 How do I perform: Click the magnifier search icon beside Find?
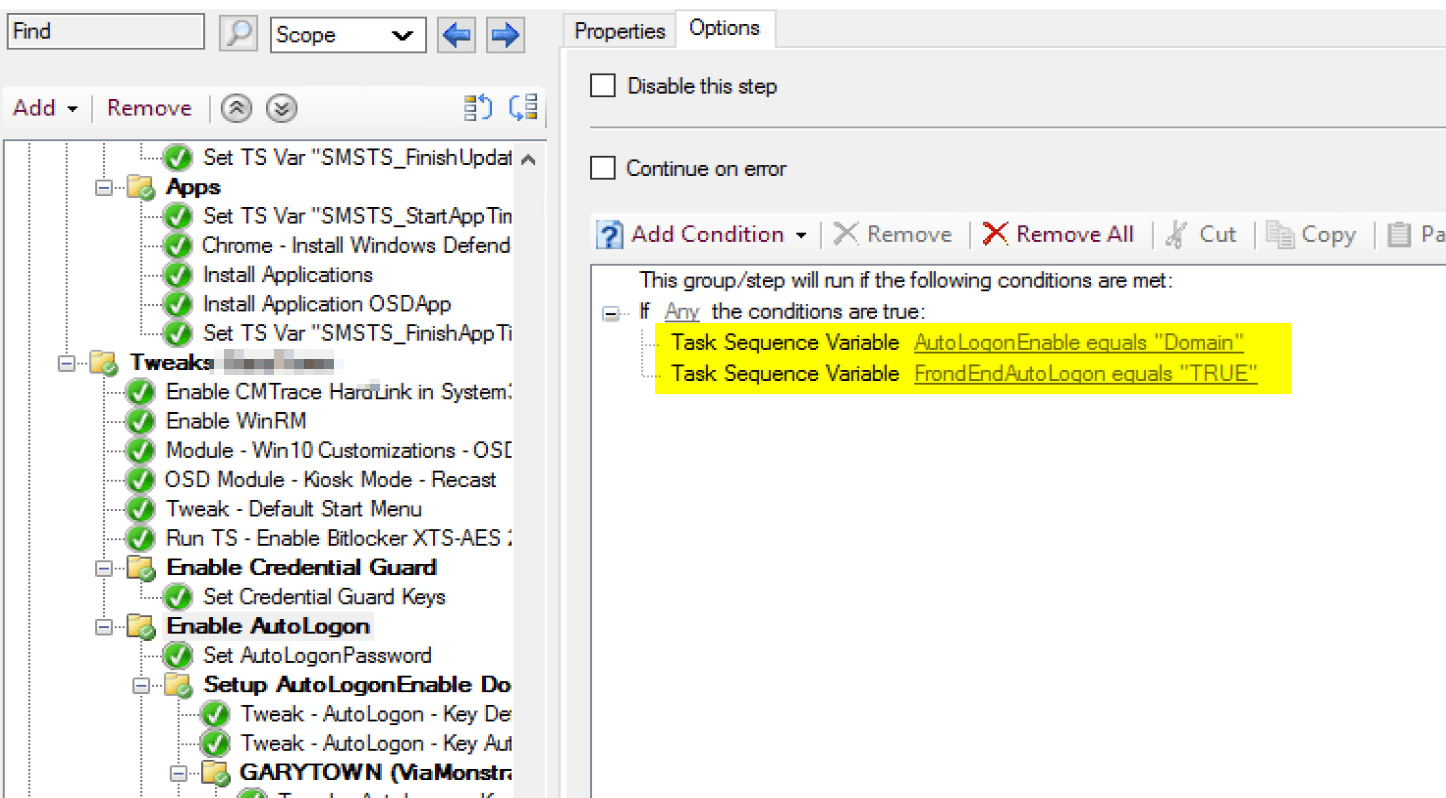point(240,34)
